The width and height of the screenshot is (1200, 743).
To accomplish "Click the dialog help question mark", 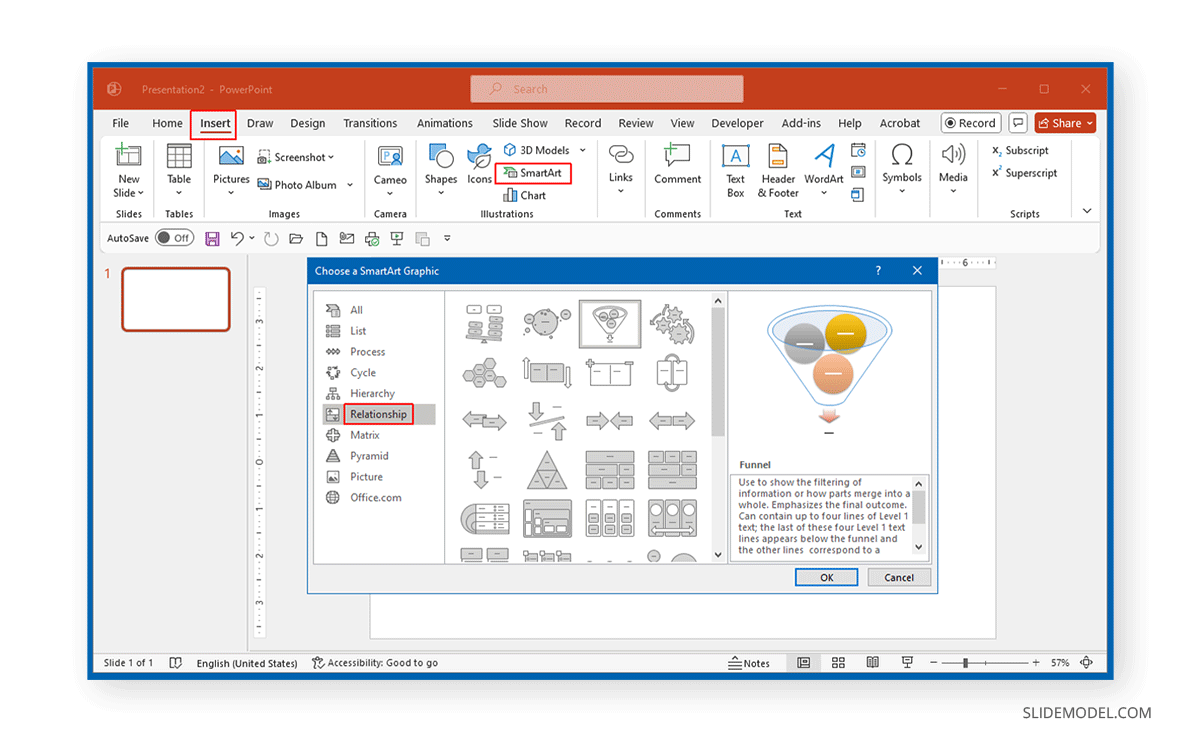I will (878, 271).
